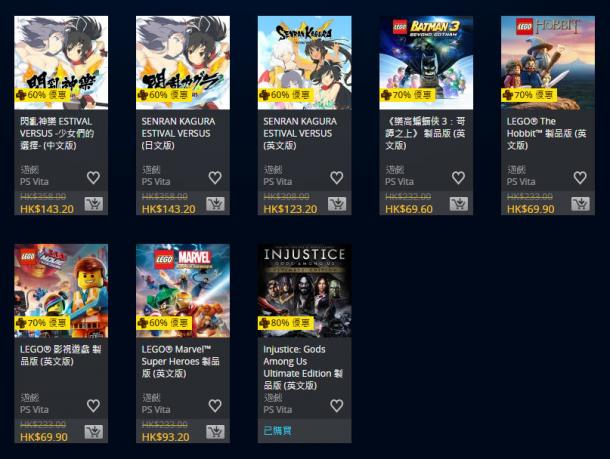This screenshot has height=459, width=610.
Task: Open Injustice Gods Among Us Ultimate Edition title
Action: [x=303, y=367]
